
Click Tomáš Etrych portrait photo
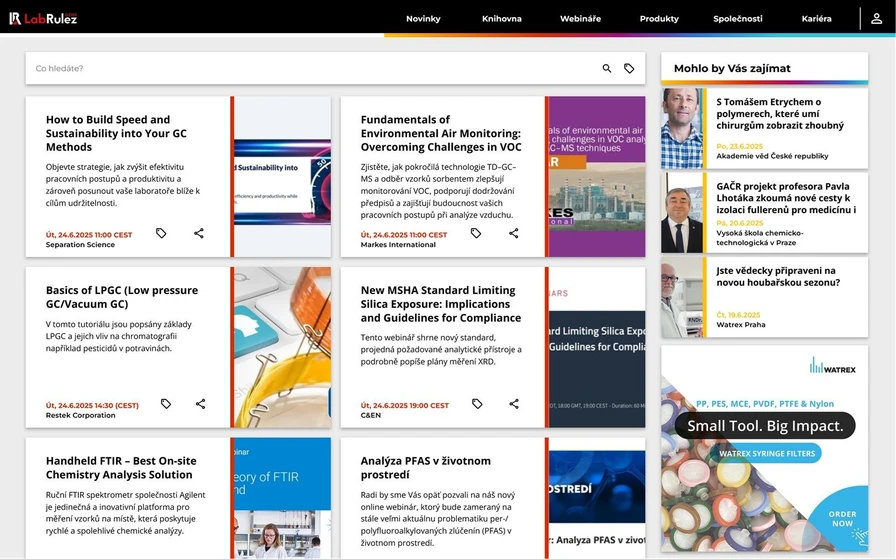coord(682,128)
